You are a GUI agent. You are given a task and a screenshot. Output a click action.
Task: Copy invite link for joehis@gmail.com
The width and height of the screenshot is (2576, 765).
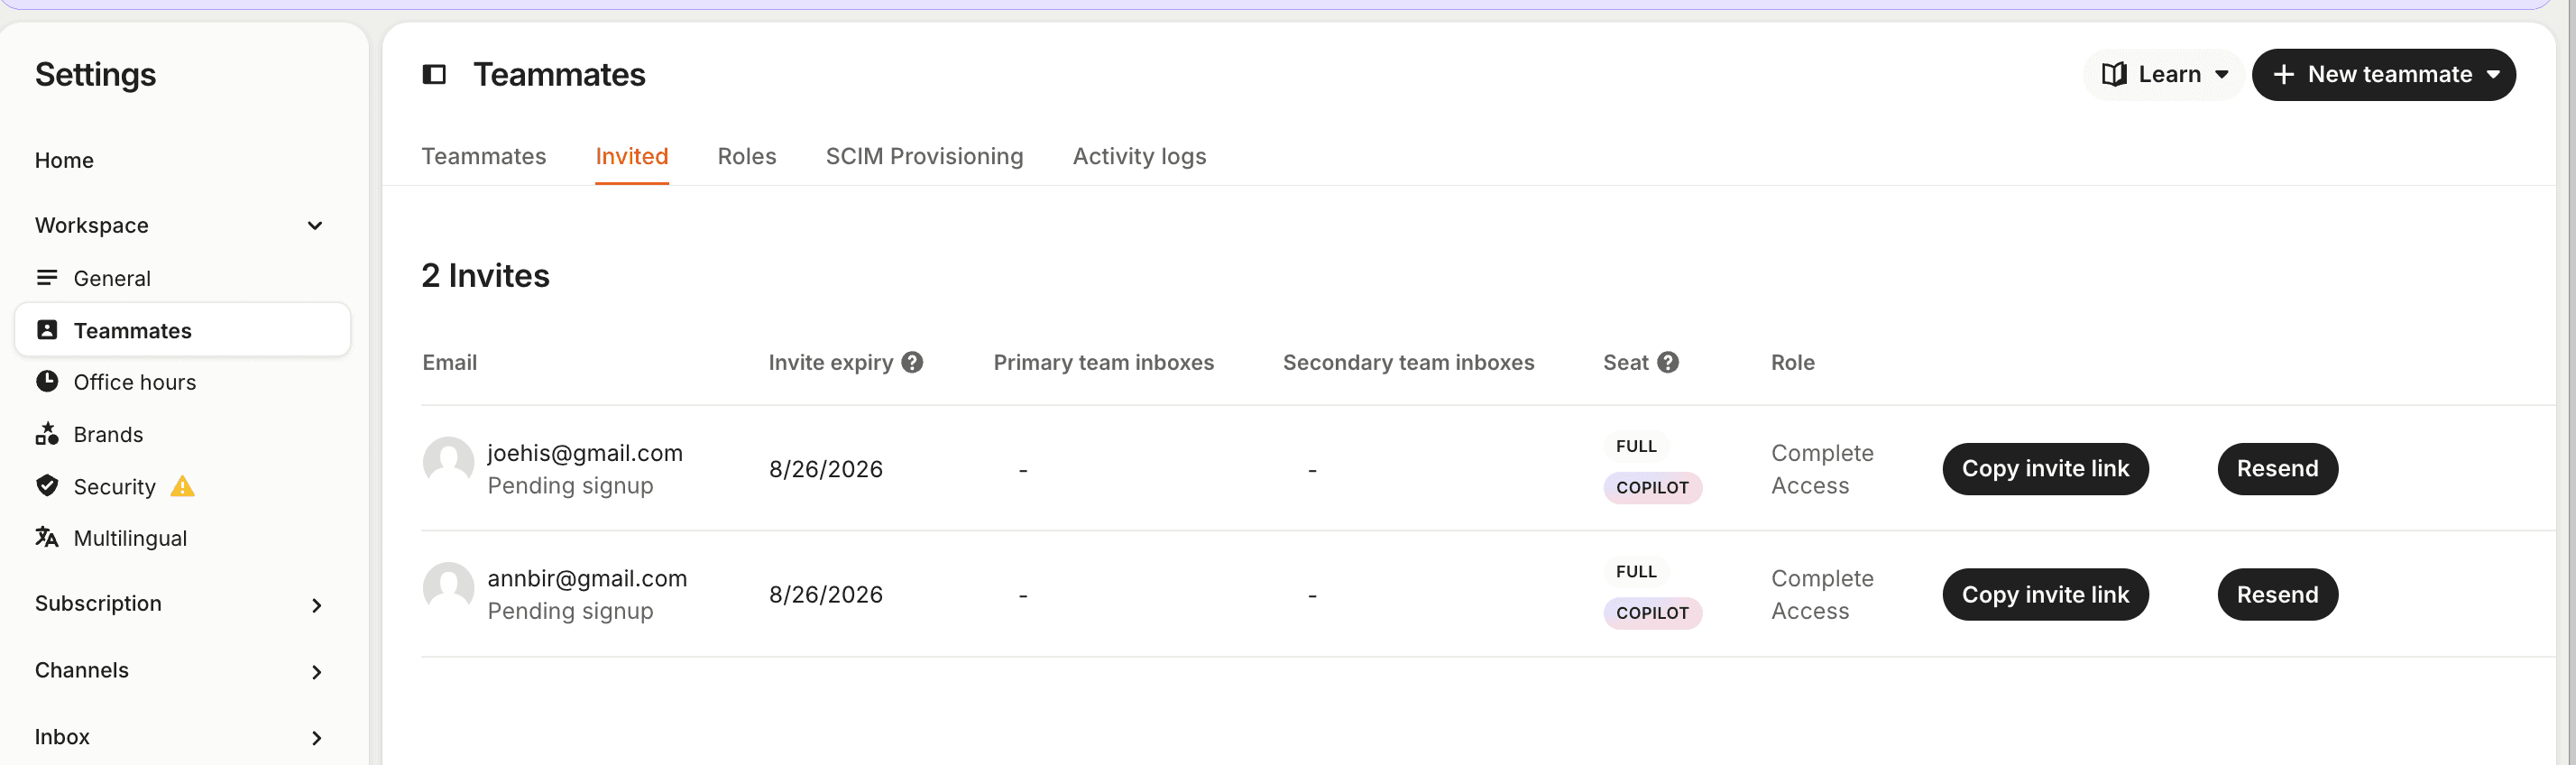click(x=2045, y=469)
